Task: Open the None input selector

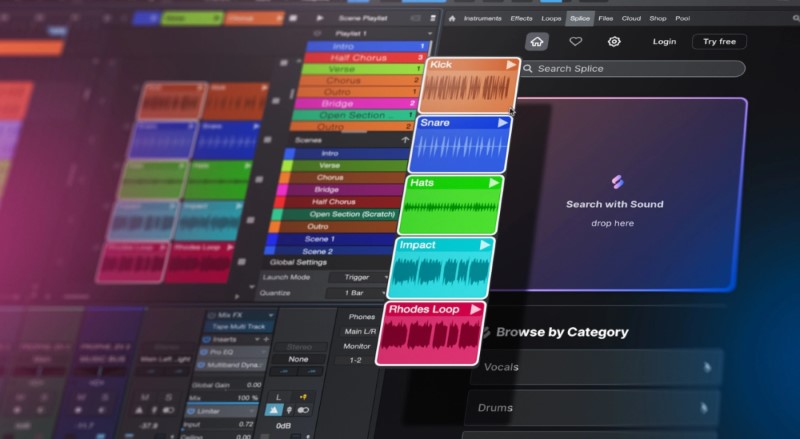Action: [x=298, y=359]
